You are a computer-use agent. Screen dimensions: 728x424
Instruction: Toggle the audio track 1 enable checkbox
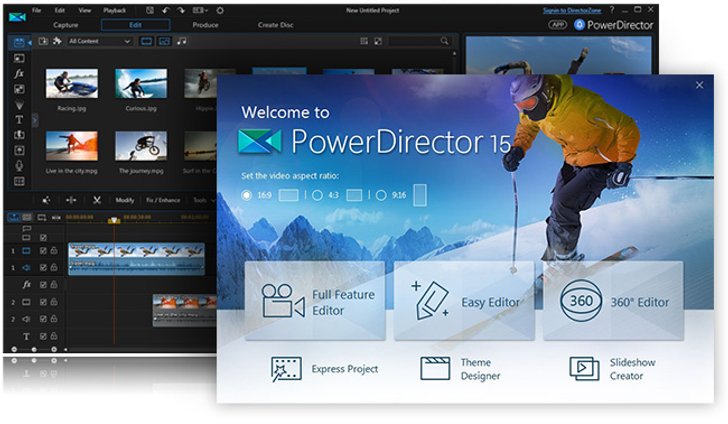(43, 267)
